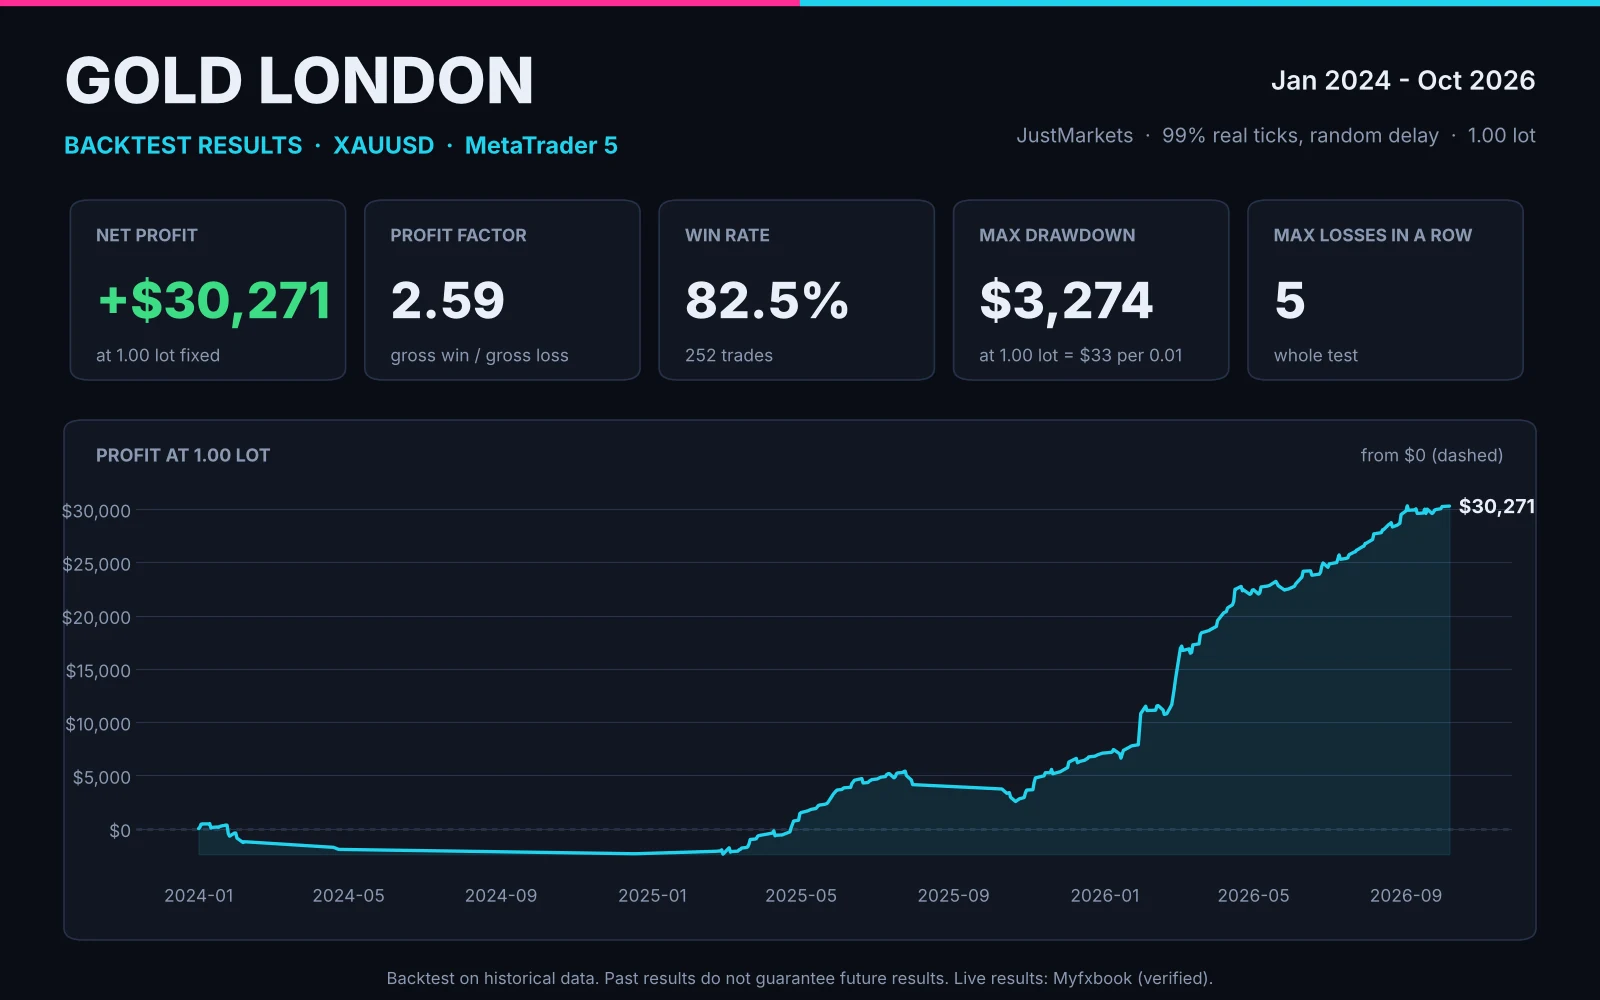Click the JustMarkets broker name

[x=1075, y=136]
